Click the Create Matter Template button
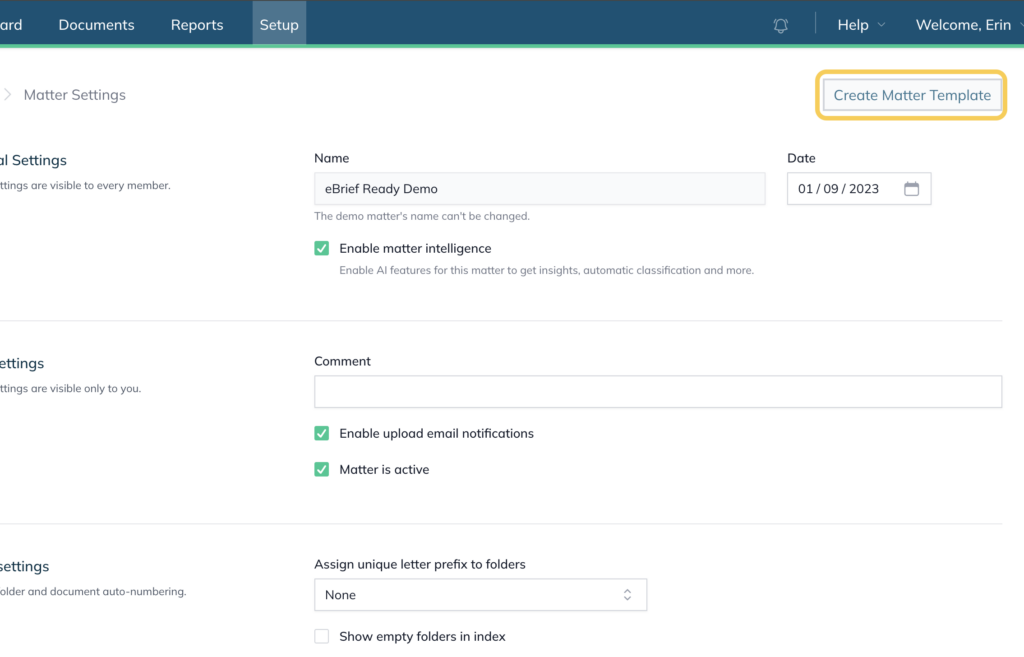1024x657 pixels. click(911, 95)
